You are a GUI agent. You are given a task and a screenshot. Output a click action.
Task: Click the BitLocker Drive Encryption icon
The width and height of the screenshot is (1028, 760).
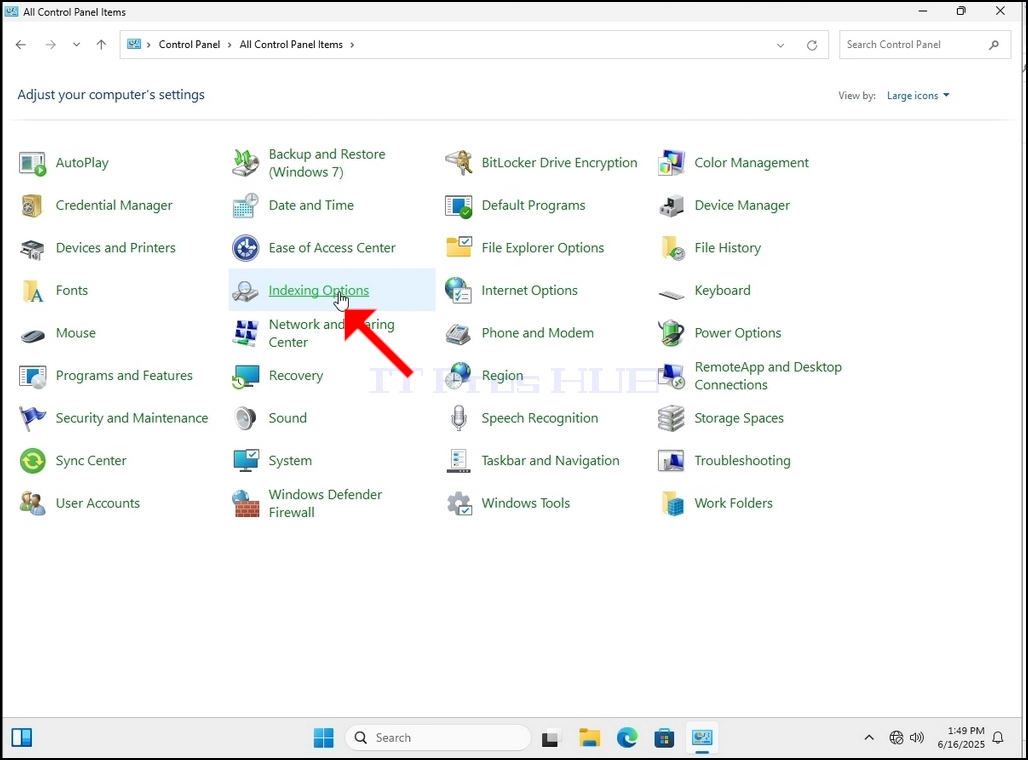tap(458, 163)
